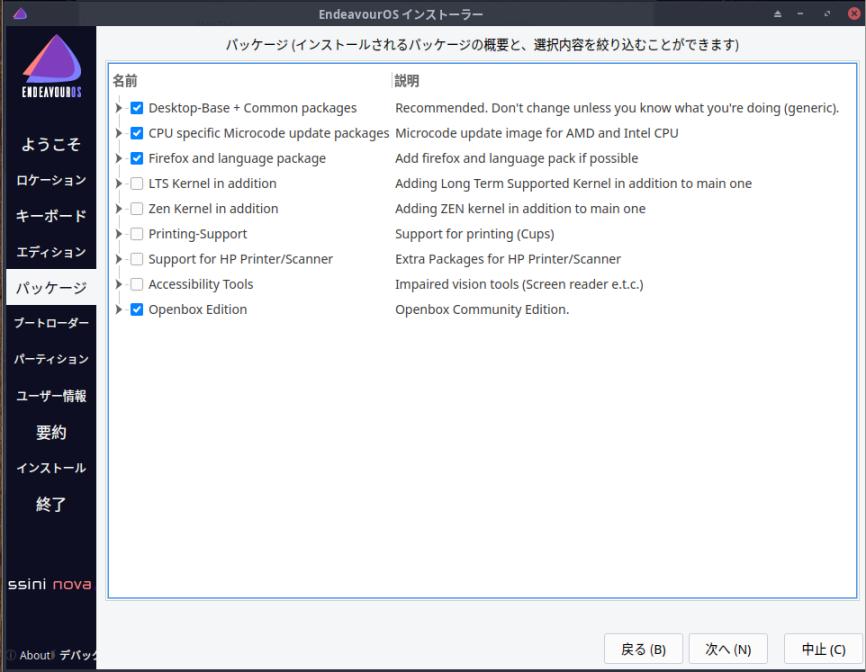Click the 'Desktop-Base + Common packages' row name
866x672 pixels.
pos(252,108)
